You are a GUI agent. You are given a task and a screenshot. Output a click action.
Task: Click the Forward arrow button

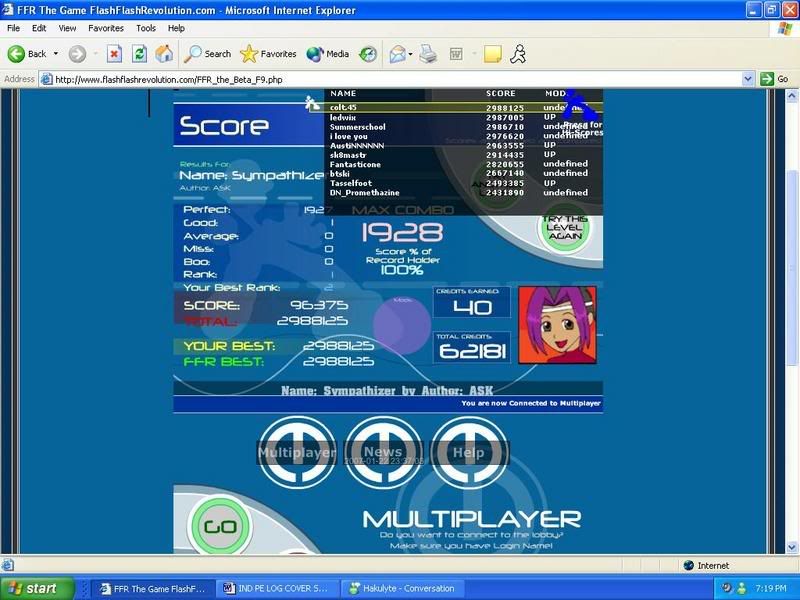click(x=78, y=54)
